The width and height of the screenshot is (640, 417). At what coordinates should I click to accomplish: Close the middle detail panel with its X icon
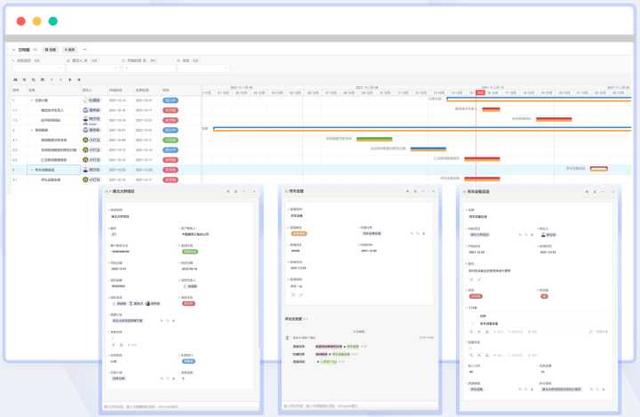[433, 191]
